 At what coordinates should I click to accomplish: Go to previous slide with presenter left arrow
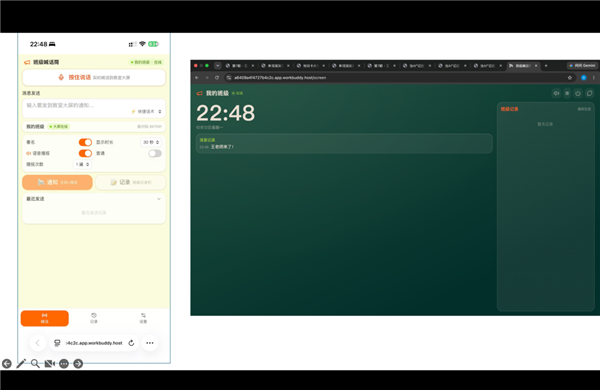(7, 364)
